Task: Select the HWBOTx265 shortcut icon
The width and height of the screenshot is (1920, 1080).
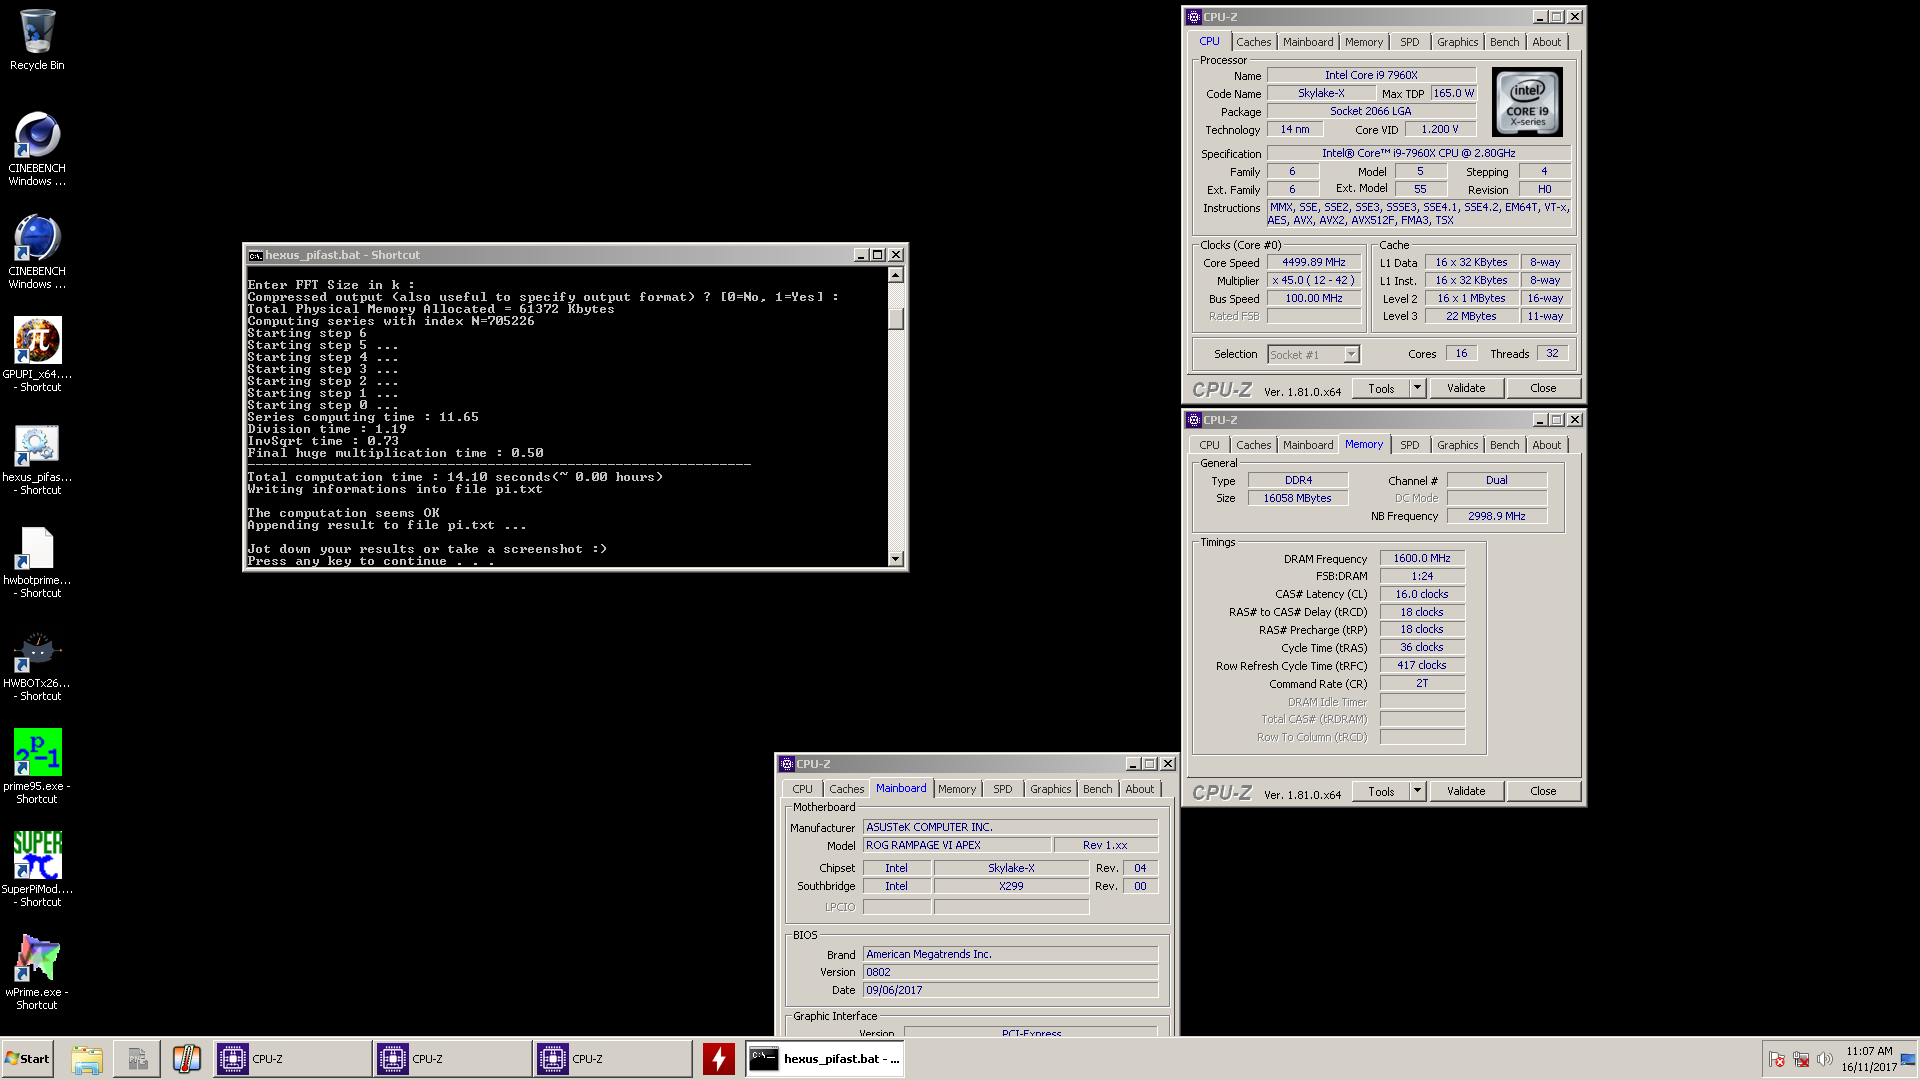Action: [x=37, y=663]
